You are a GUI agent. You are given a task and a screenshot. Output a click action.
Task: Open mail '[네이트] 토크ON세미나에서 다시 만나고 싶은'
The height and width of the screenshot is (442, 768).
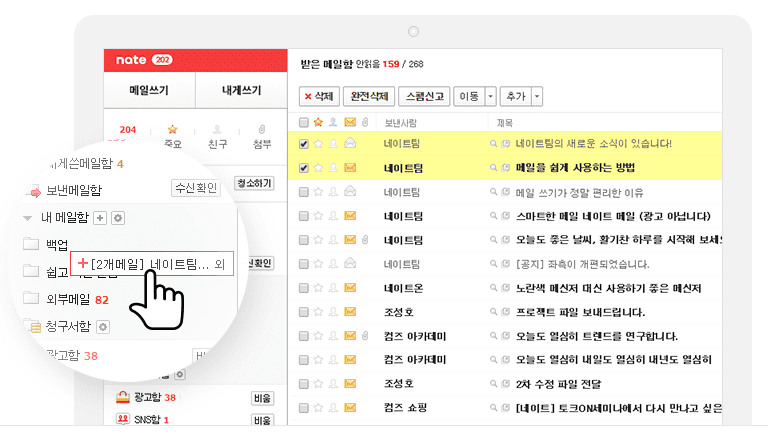(x=619, y=408)
